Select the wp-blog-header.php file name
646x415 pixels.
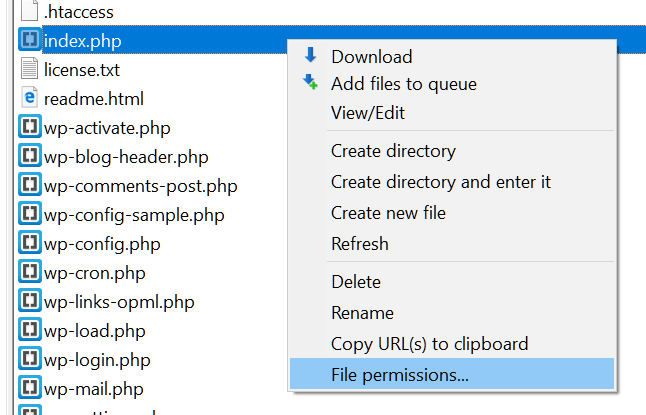[126, 157]
